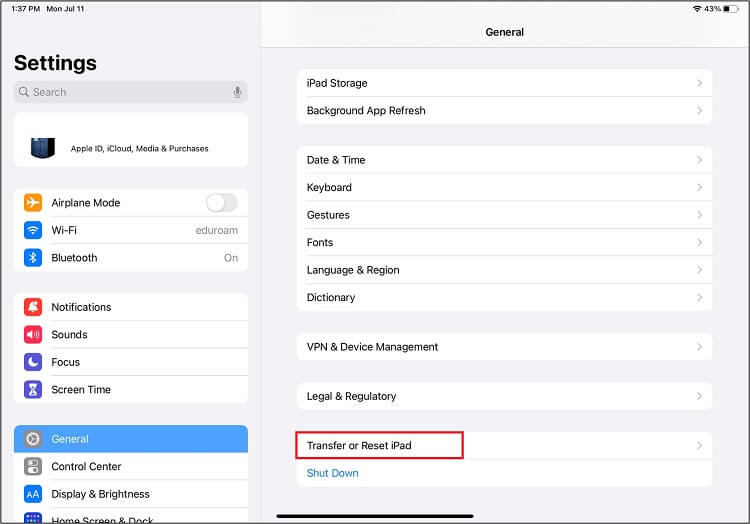The image size is (750, 524).
Task: Tap the eduroam Wi-Fi network value
Action: tap(217, 230)
